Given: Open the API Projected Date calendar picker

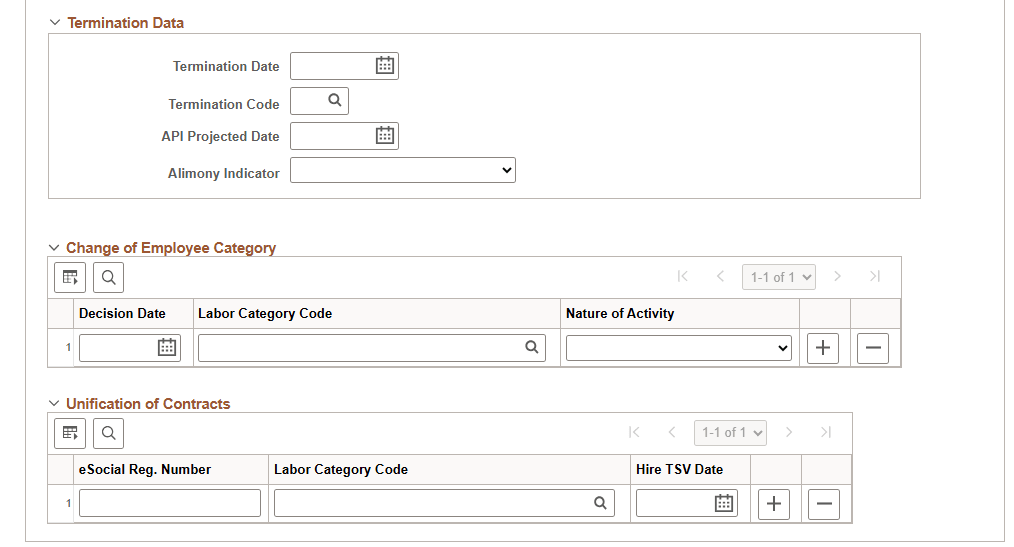Looking at the screenshot, I should [385, 135].
